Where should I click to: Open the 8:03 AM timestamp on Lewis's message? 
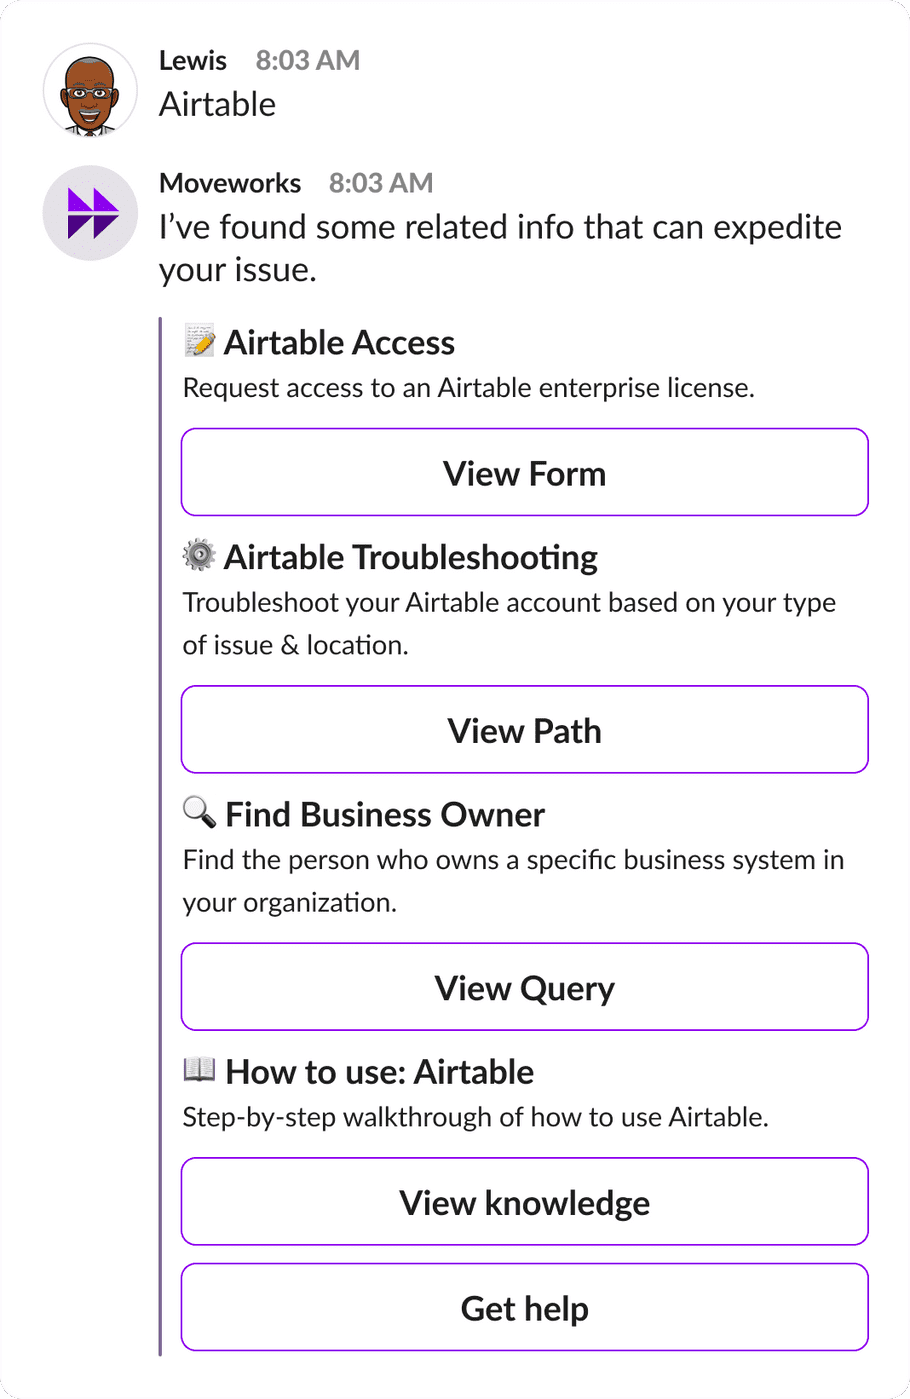coord(308,61)
